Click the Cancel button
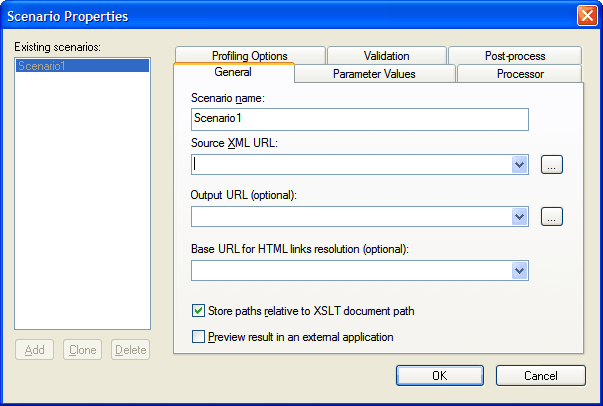Screen dimensions: 603x406 pos(540,376)
